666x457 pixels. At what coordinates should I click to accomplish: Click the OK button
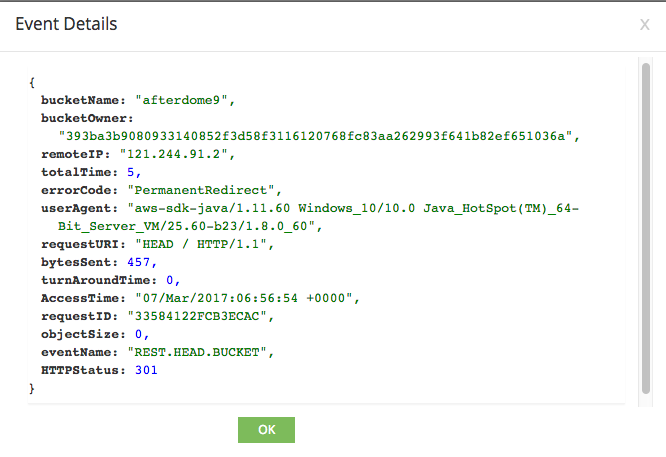[266, 429]
